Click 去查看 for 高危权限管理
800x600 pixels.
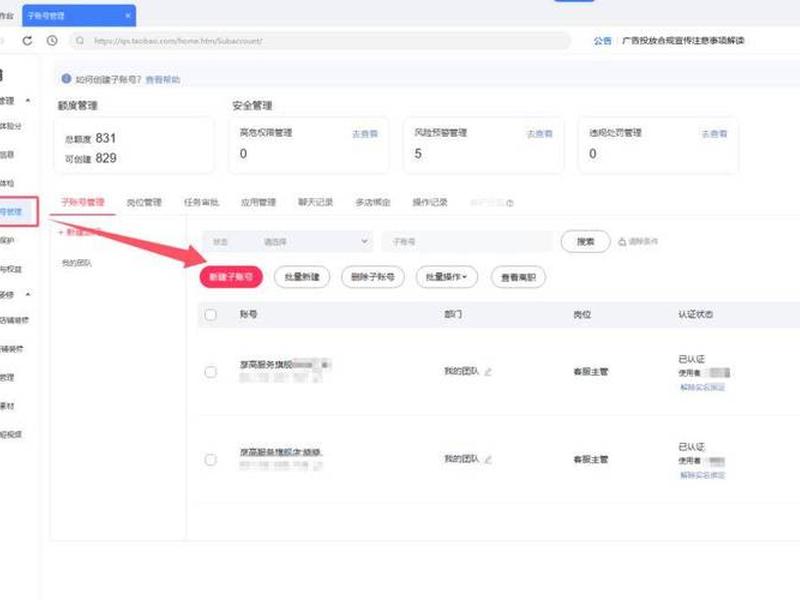pyautogui.click(x=365, y=134)
